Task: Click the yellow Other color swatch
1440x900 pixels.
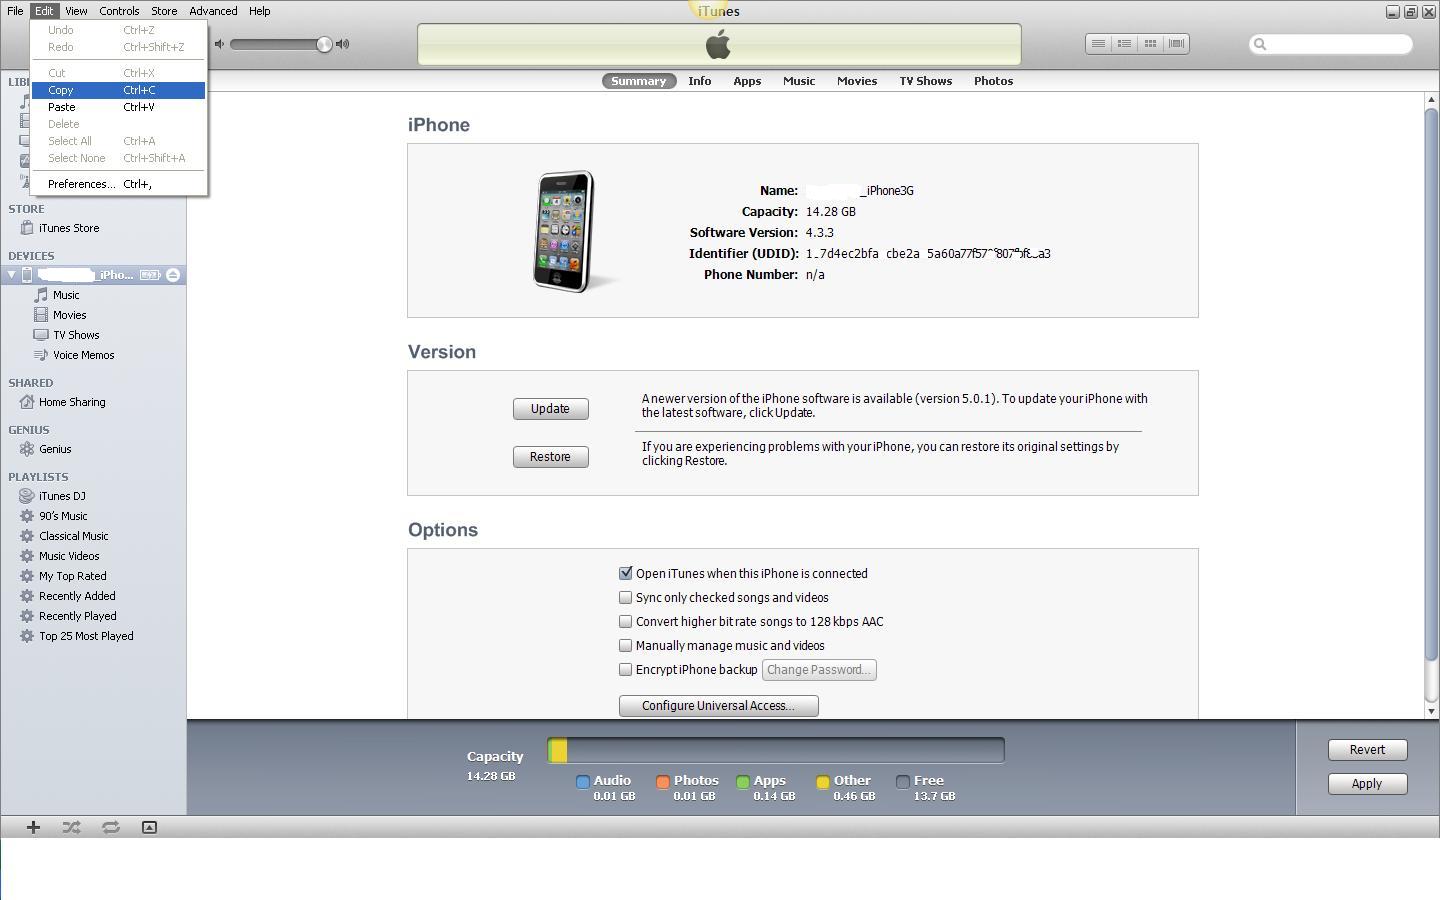Action: click(823, 782)
